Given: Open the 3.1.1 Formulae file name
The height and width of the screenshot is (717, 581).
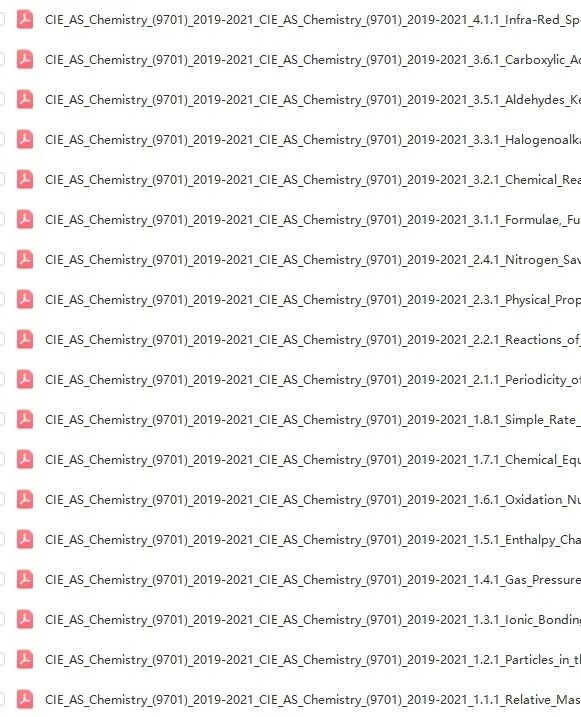Looking at the screenshot, I should (313, 220).
